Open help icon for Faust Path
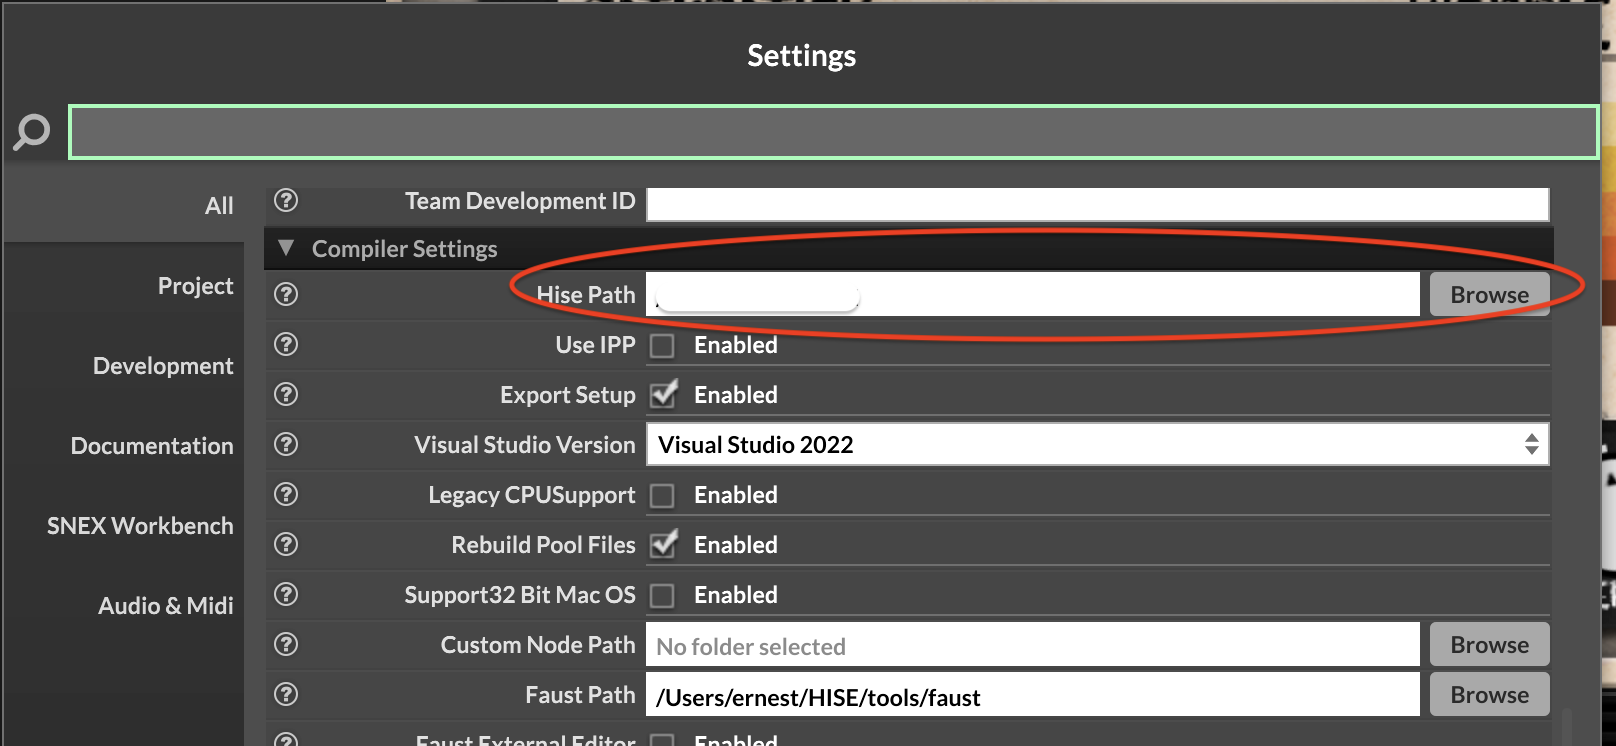1616x746 pixels. pyautogui.click(x=286, y=694)
